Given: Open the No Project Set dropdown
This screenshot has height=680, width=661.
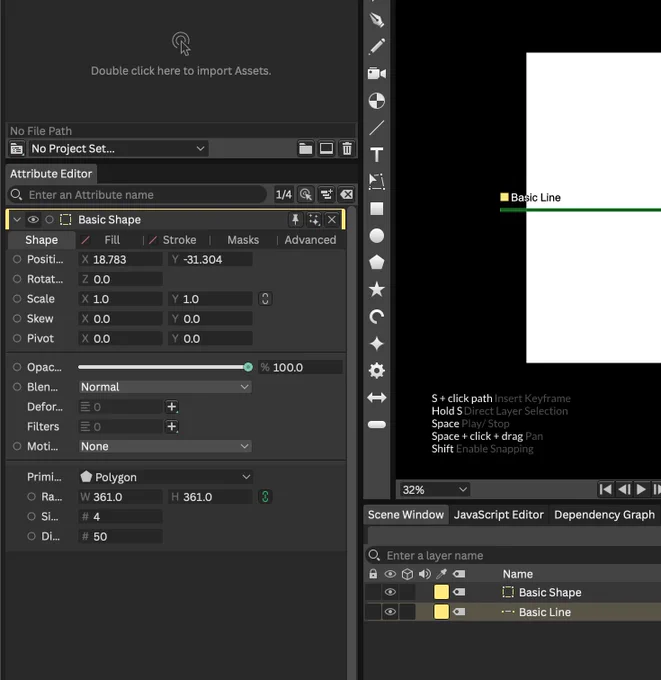Looking at the screenshot, I should pyautogui.click(x=118, y=149).
